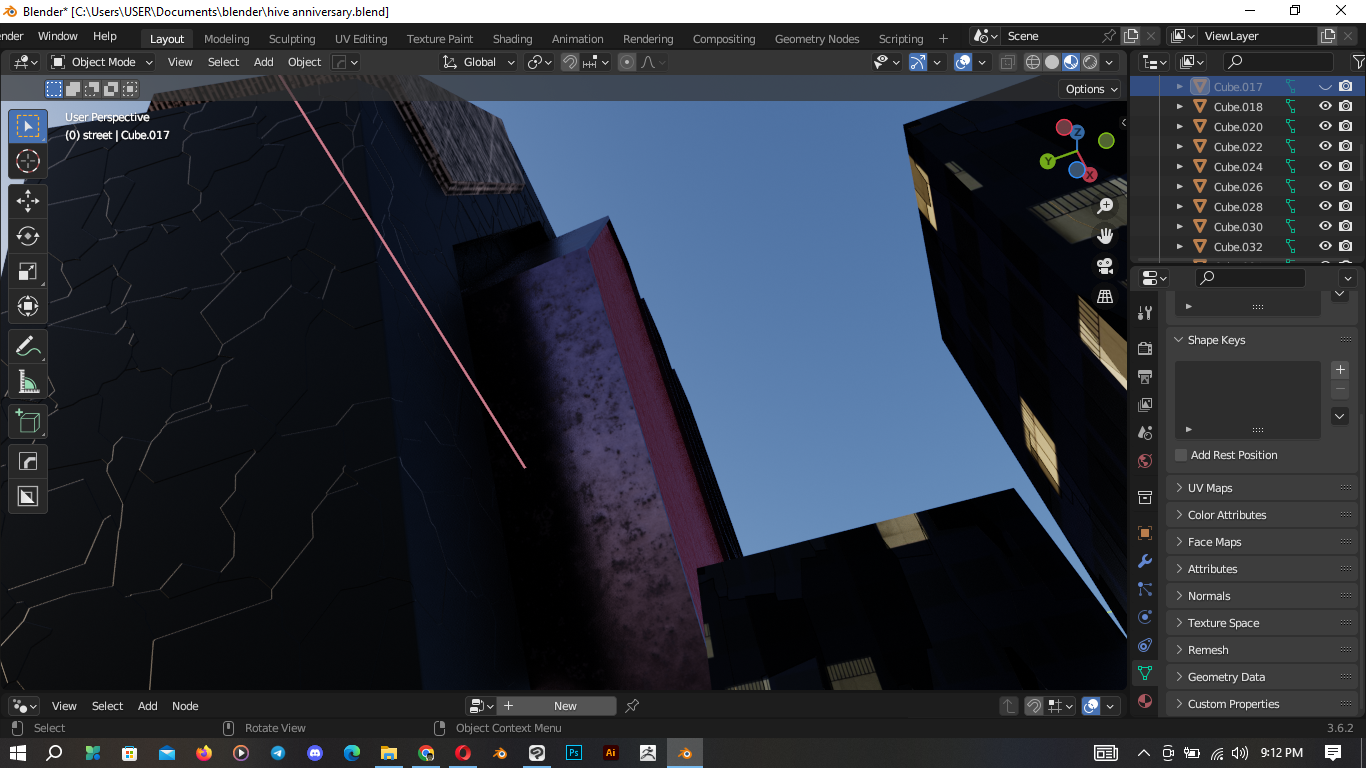Switch orthographic perspective grid icon
This screenshot has width=1366, height=768.
coord(1105,296)
